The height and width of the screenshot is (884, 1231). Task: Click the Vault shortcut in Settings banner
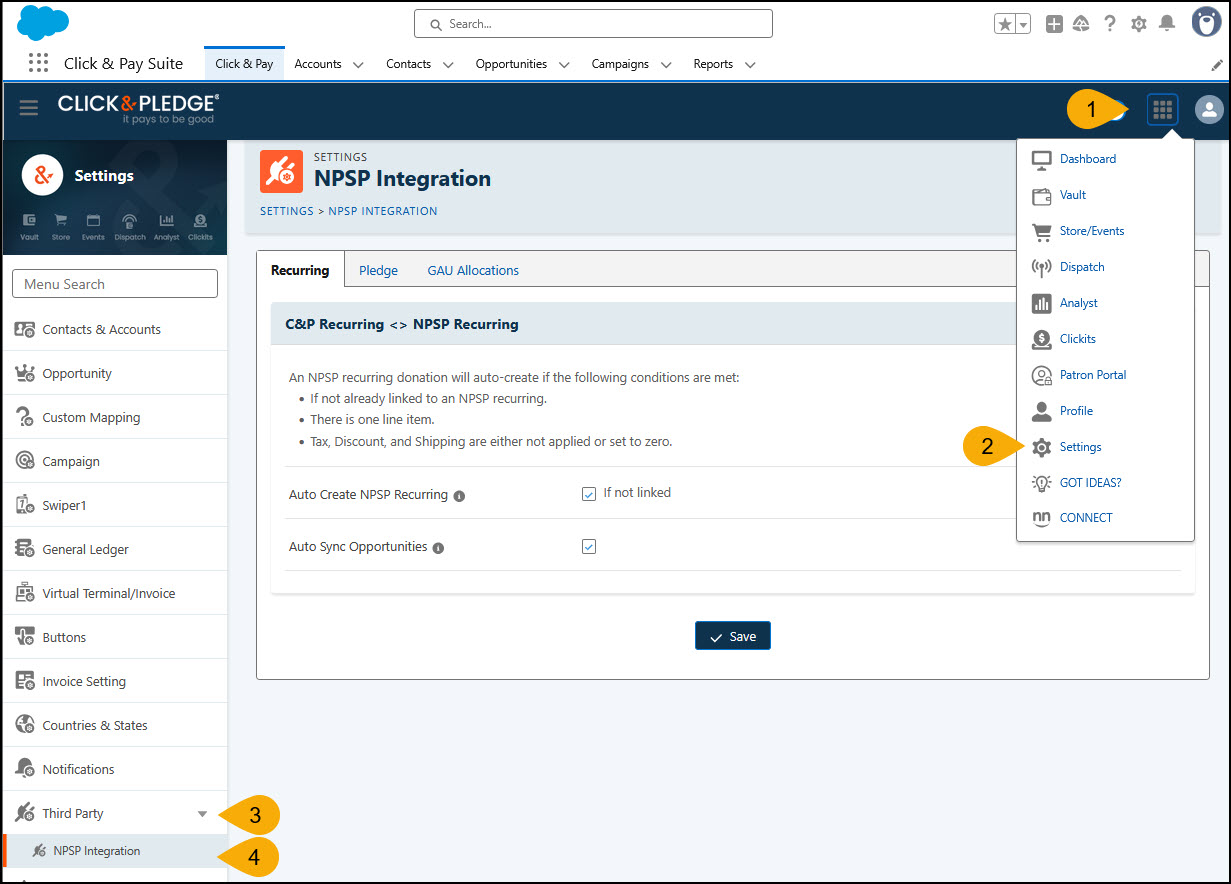(30, 226)
